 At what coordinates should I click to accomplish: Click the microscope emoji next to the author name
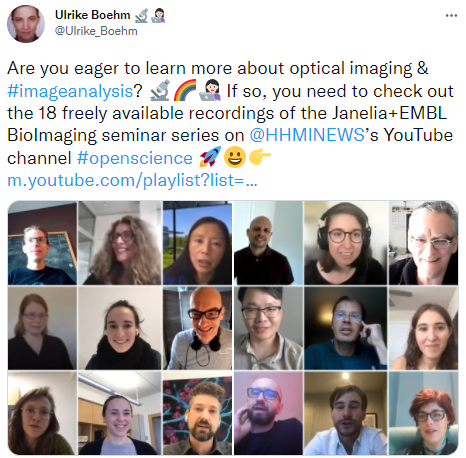[x=141, y=15]
